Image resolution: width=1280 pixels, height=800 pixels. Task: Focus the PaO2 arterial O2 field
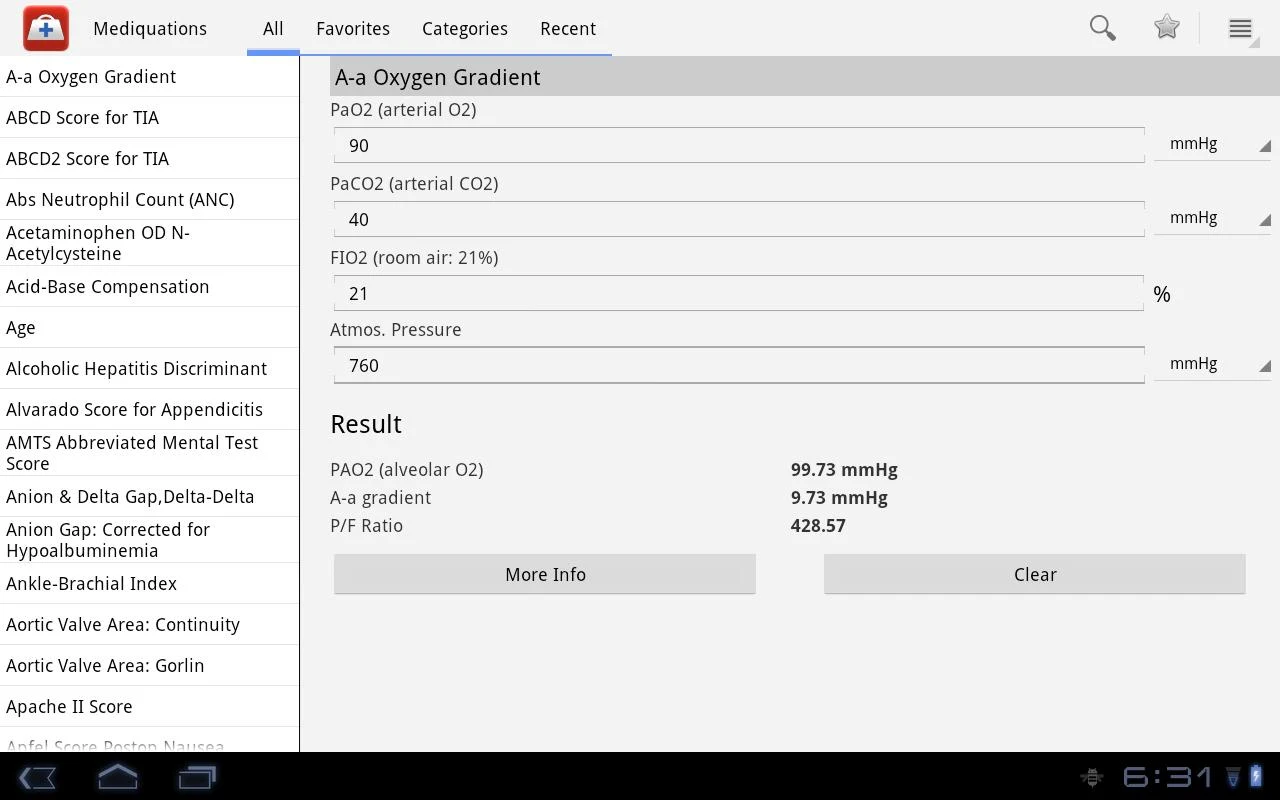(739, 145)
